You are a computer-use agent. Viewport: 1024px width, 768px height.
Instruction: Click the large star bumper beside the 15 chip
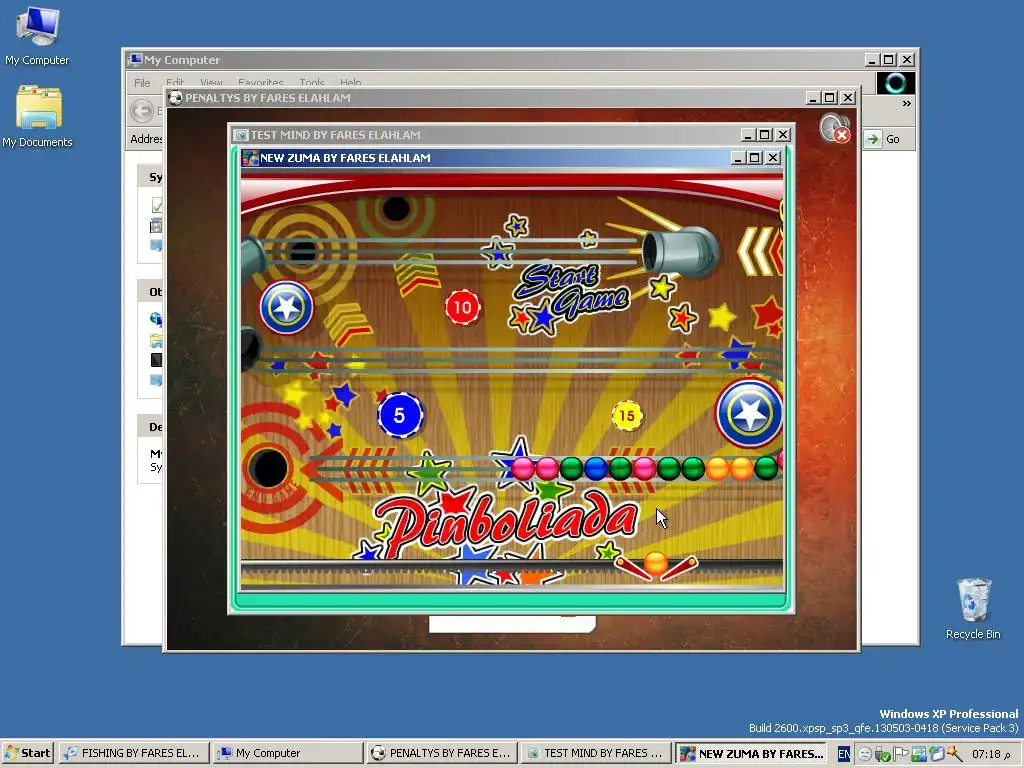click(x=749, y=413)
